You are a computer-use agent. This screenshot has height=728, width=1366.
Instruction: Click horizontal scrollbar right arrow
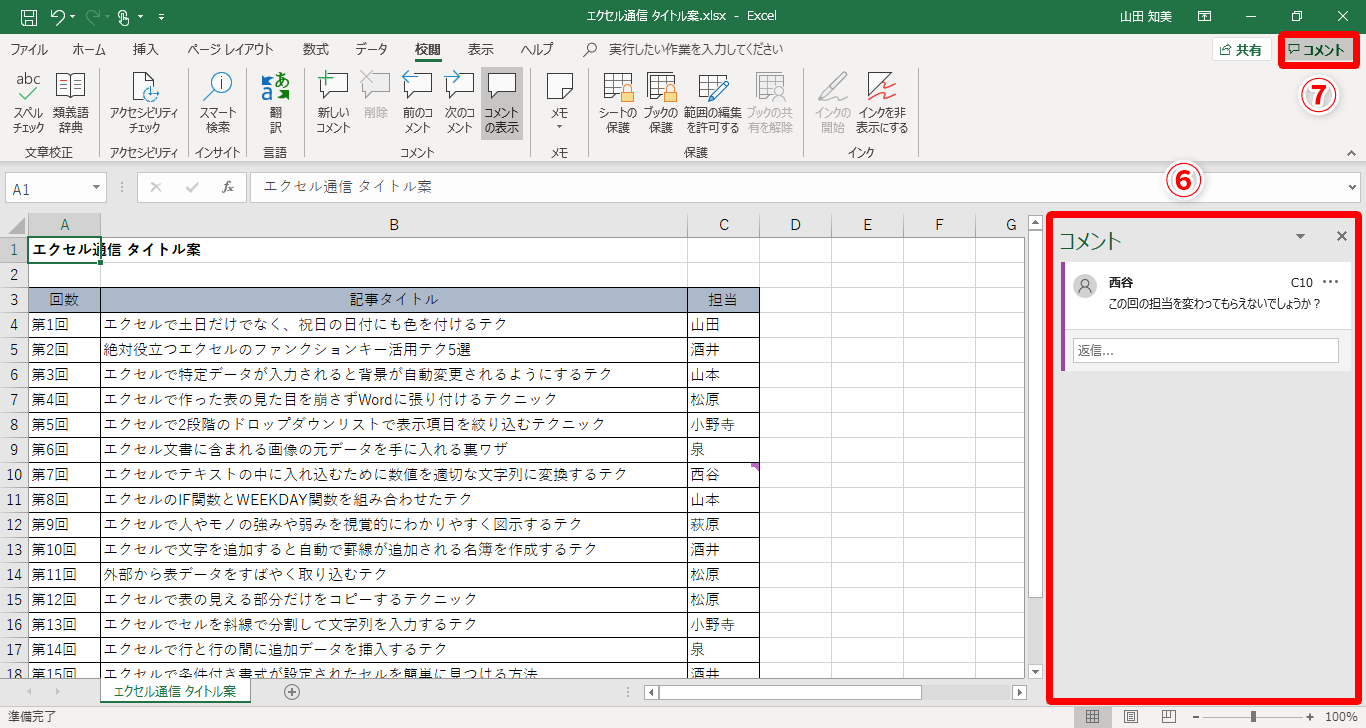[1020, 692]
